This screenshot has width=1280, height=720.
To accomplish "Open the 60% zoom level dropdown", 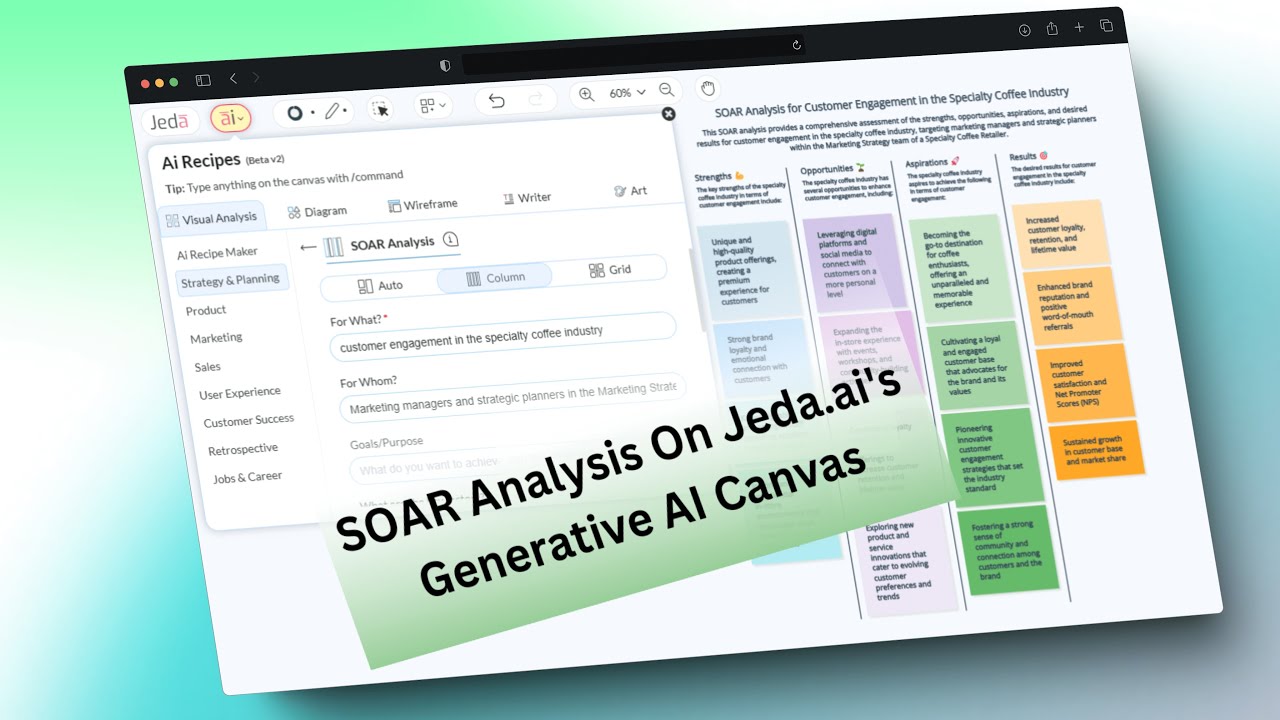I will pos(628,92).
